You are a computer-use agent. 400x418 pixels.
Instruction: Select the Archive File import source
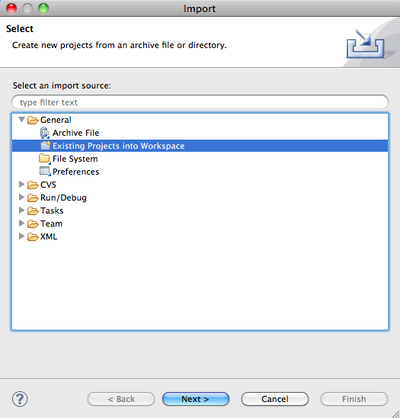76,133
